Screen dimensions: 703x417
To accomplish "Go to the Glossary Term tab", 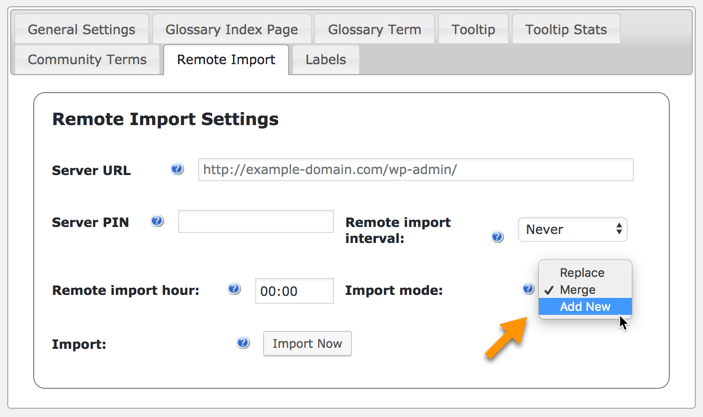I will coord(374,29).
